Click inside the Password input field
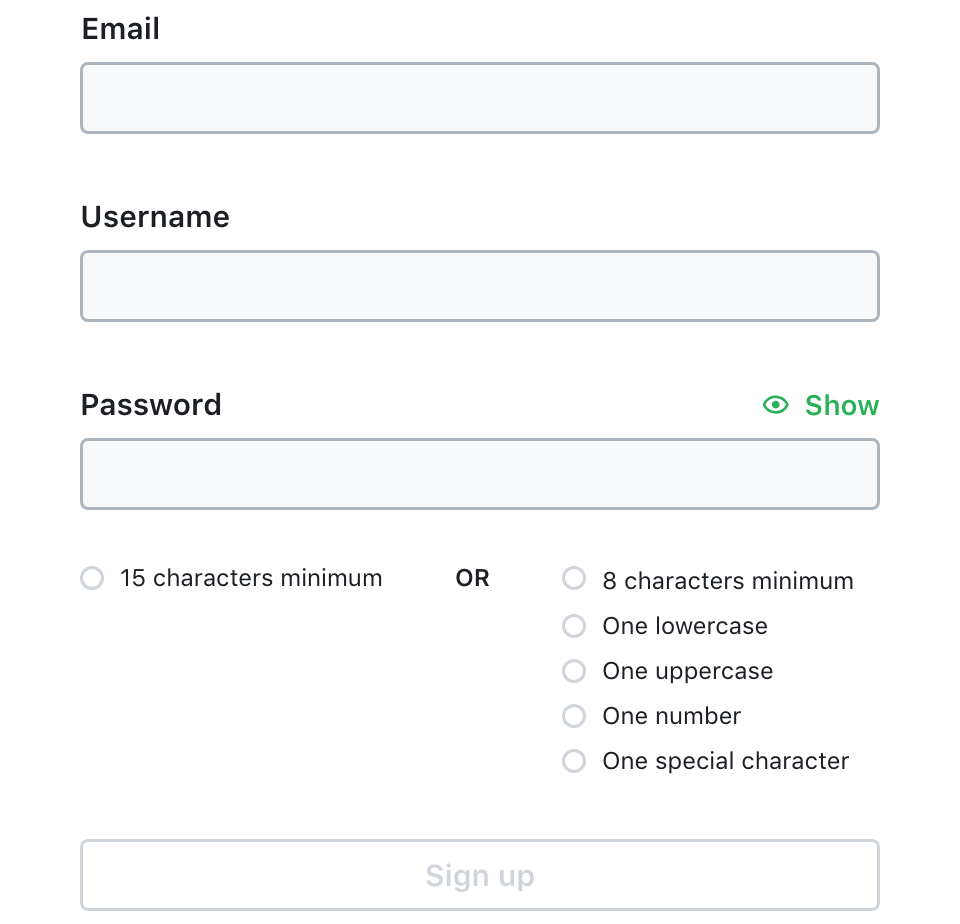Screen dimensions: 960x924 pyautogui.click(x=480, y=473)
